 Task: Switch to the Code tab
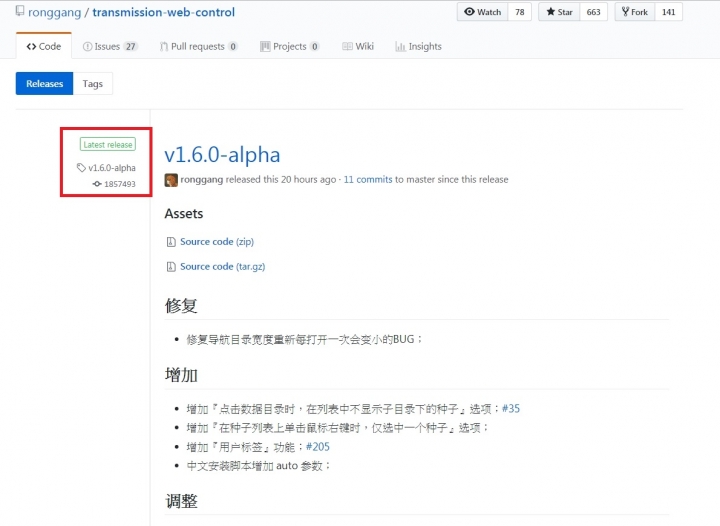tap(44, 46)
